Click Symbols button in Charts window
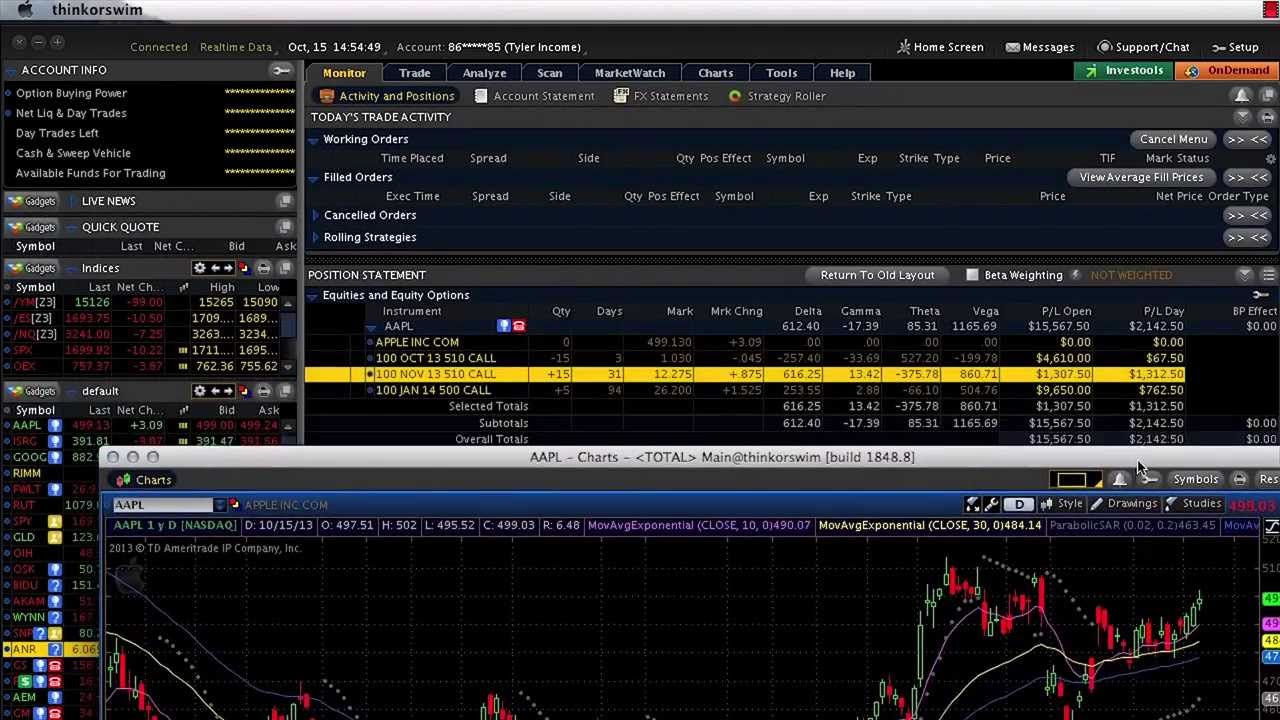Viewport: 1280px width, 720px height. [1195, 480]
